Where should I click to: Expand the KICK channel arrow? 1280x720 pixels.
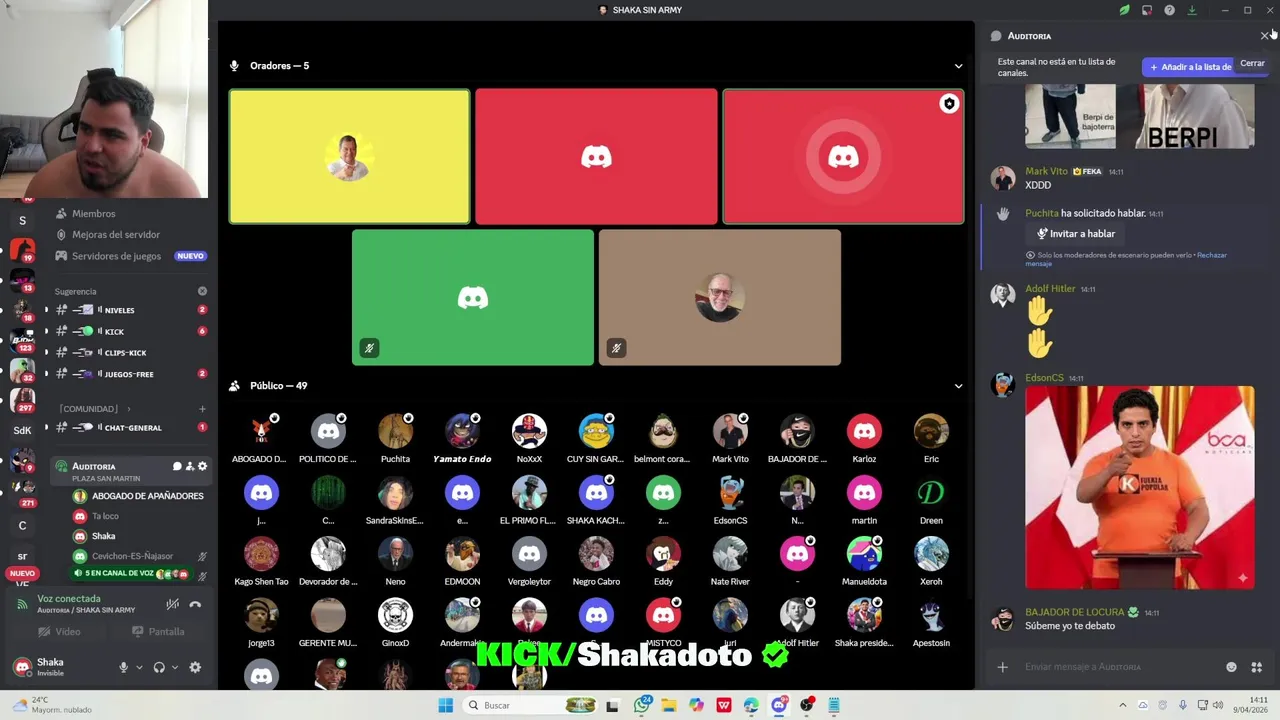tap(46, 331)
